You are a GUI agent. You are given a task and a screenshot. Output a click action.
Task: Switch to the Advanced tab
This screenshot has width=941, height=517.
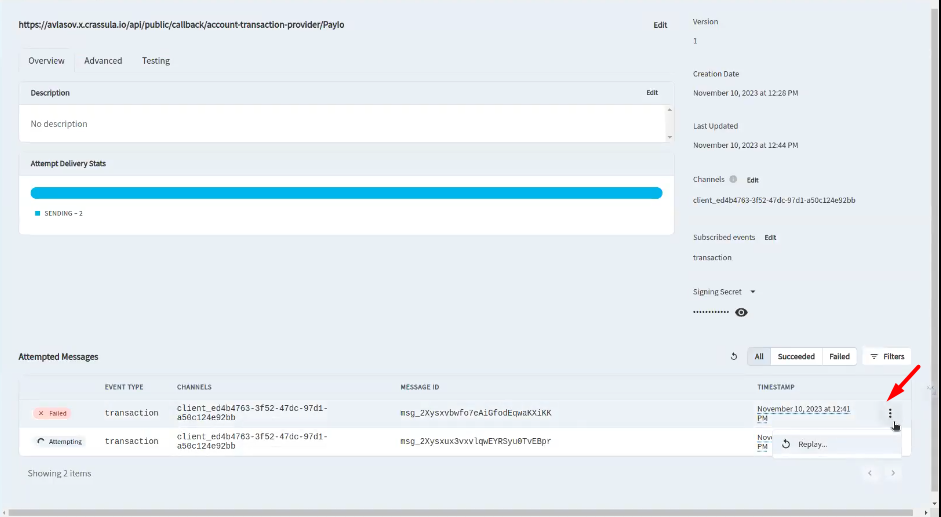click(x=103, y=61)
